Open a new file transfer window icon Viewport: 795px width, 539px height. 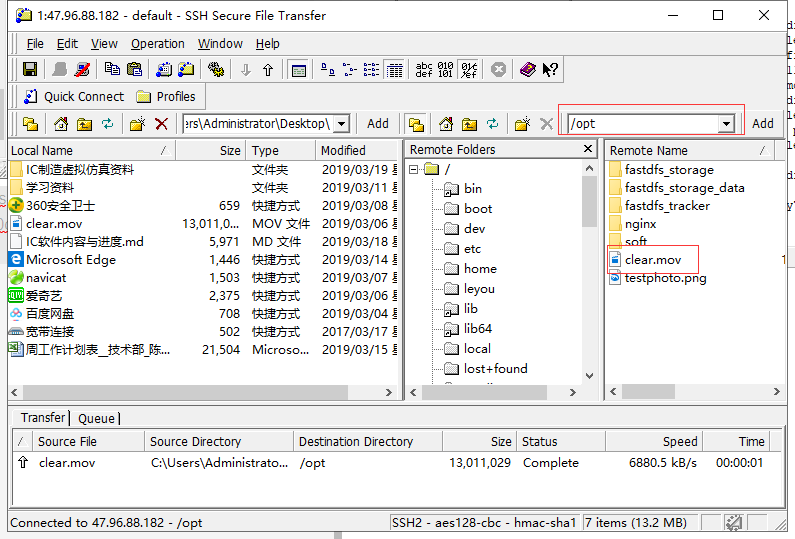point(186,69)
